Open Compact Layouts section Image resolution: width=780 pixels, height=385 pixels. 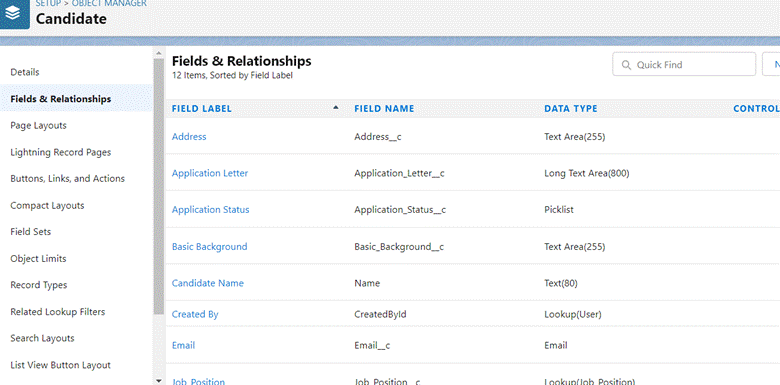47,205
